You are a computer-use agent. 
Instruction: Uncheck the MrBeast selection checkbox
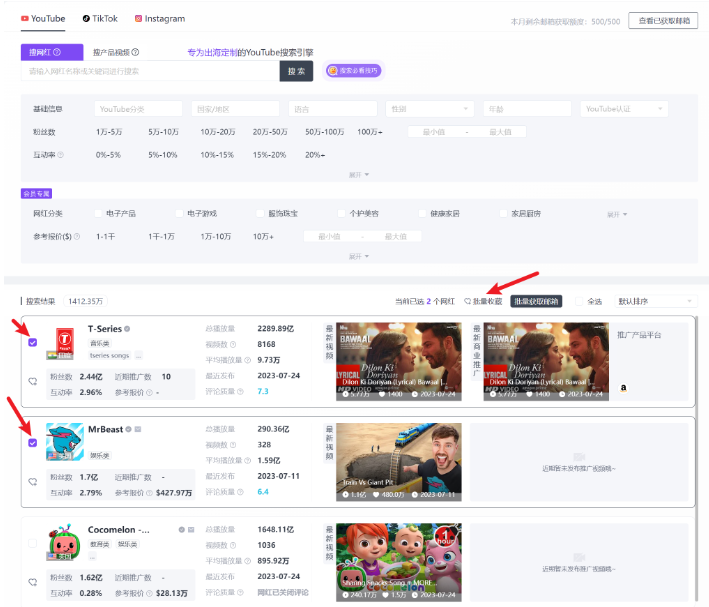pos(33,443)
